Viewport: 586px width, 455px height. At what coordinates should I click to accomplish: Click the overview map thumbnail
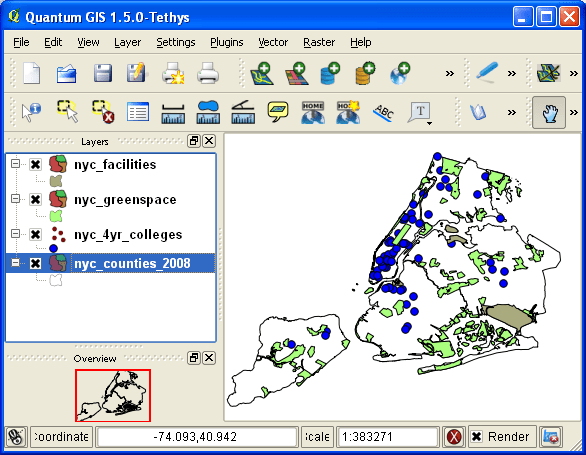(113, 396)
